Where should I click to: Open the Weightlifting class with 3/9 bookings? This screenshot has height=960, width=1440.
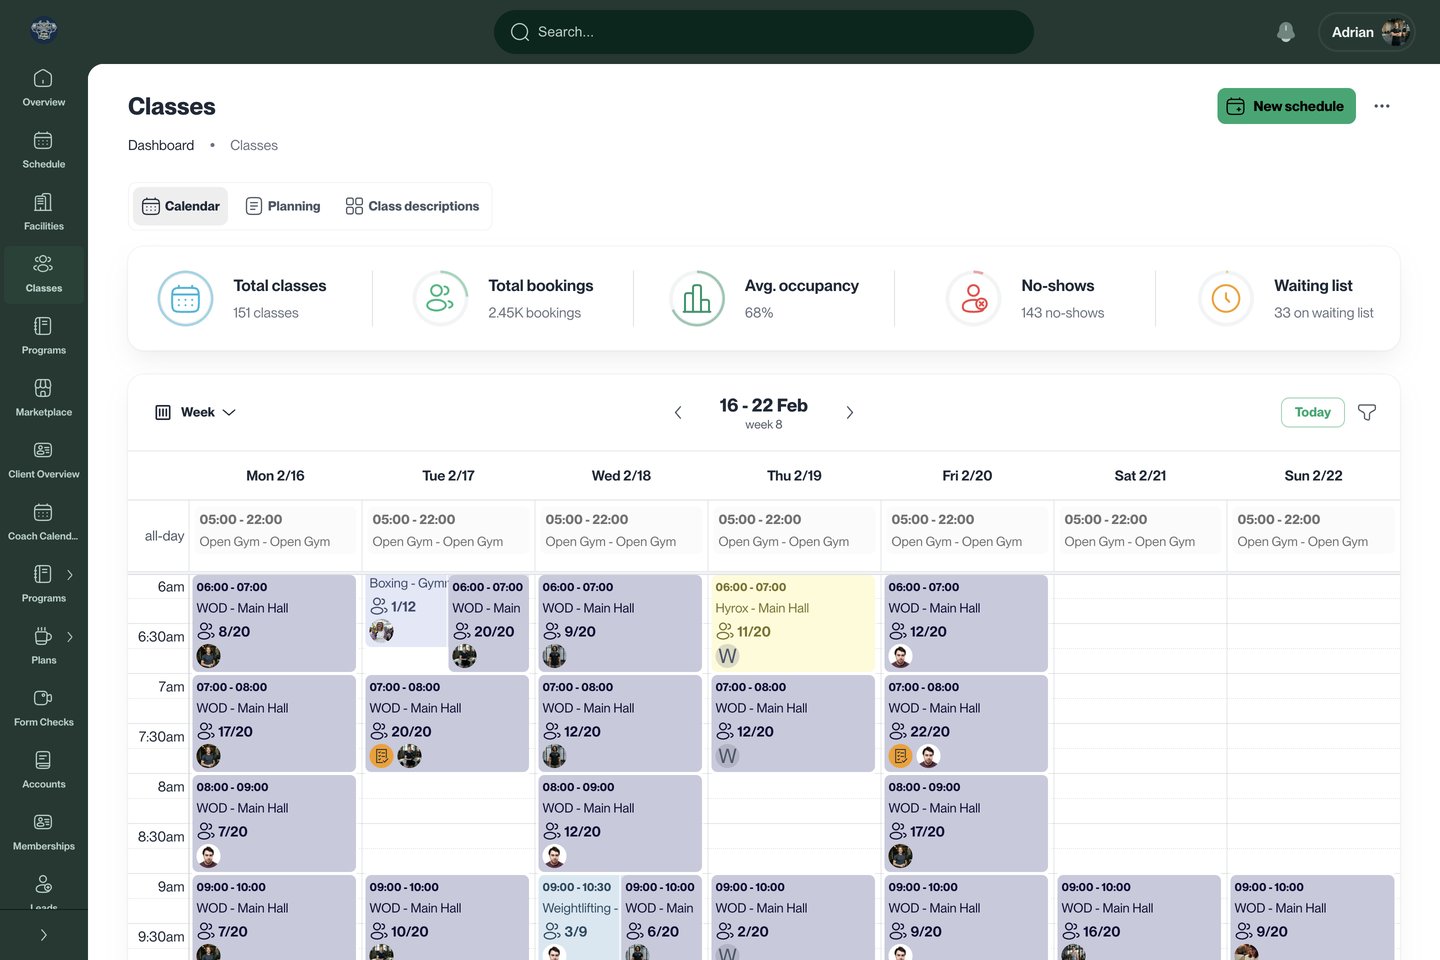click(579, 917)
